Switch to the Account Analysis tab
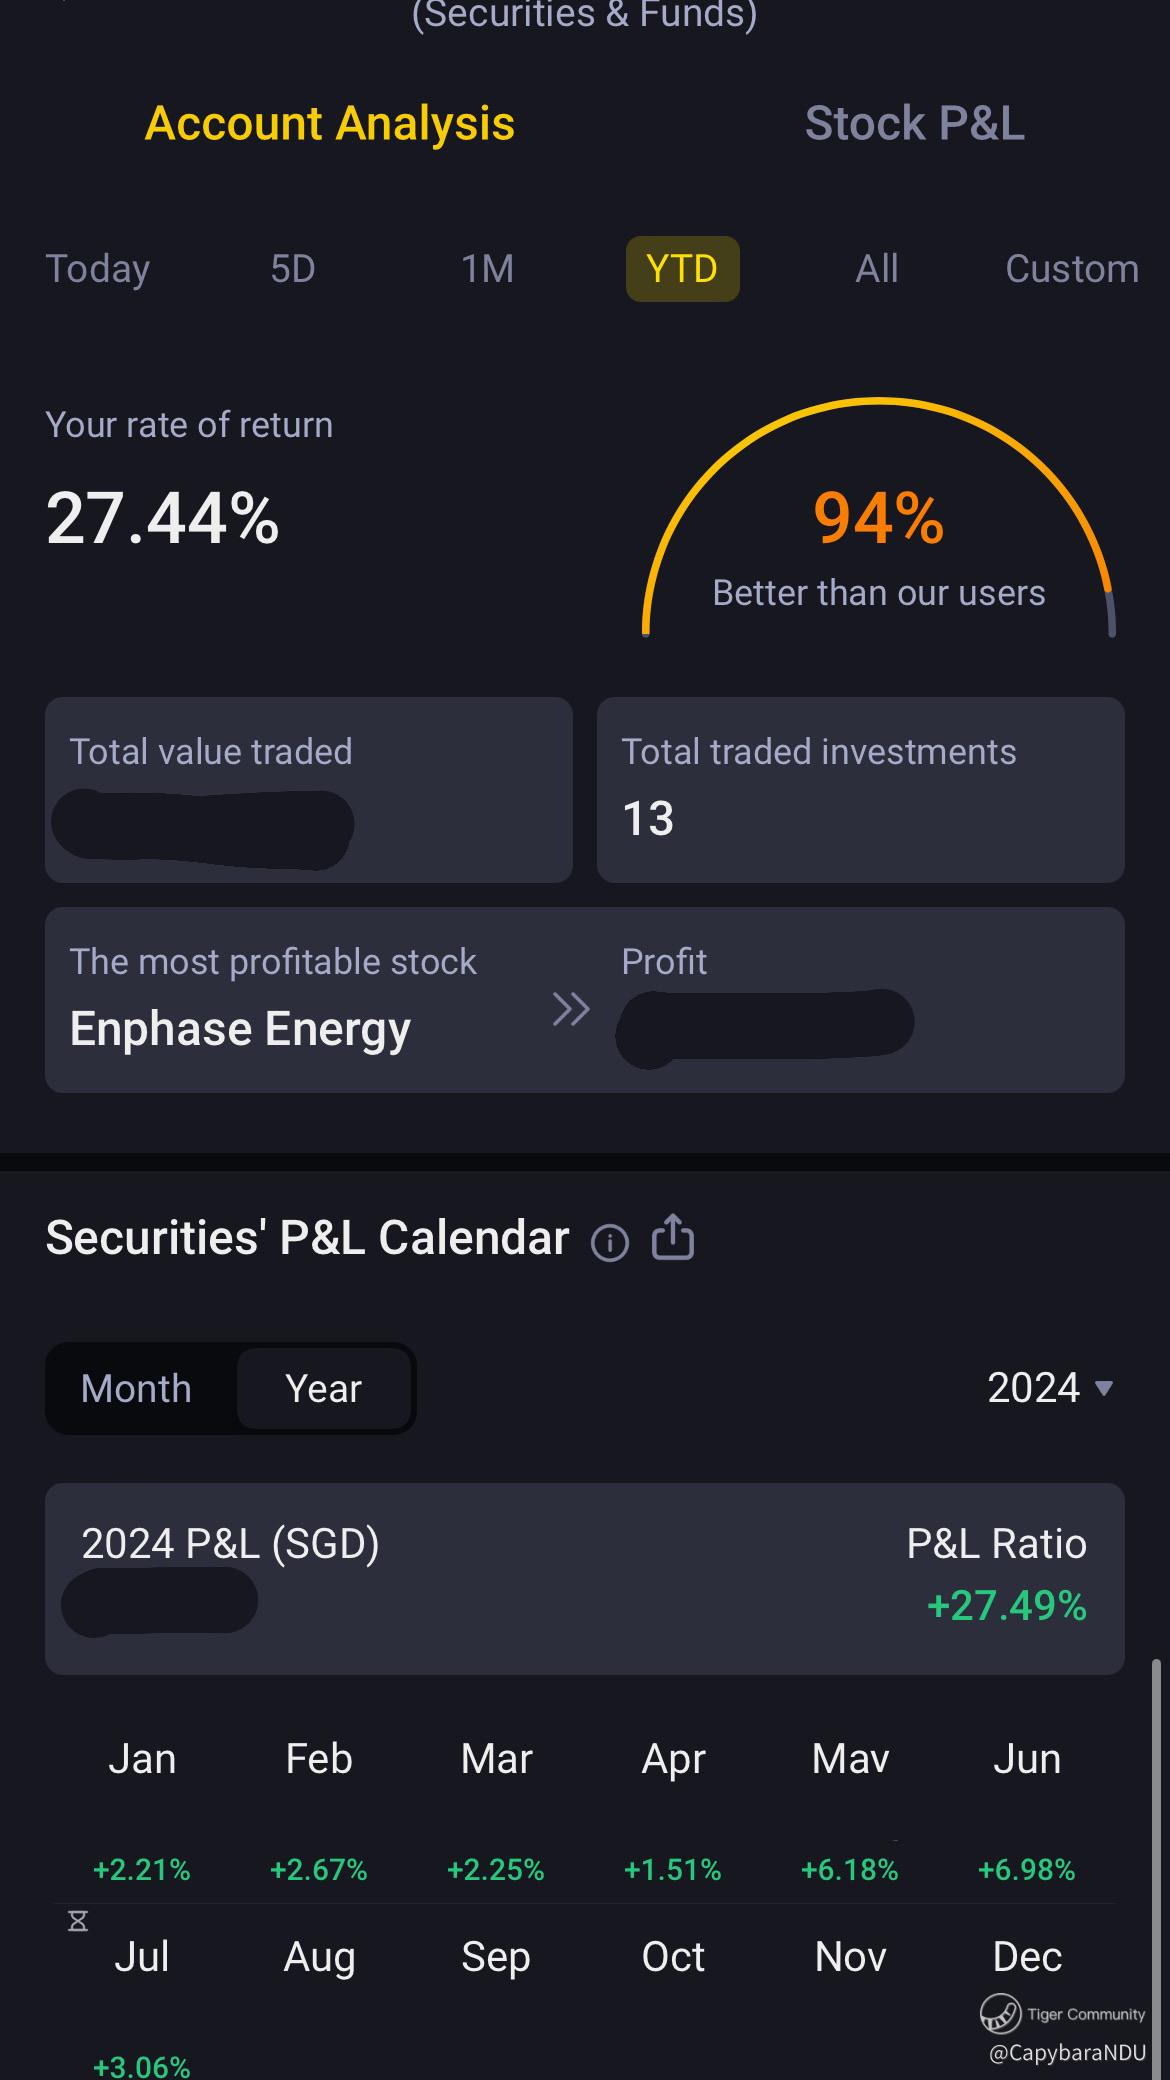Image resolution: width=1170 pixels, height=2080 pixels. tap(330, 124)
